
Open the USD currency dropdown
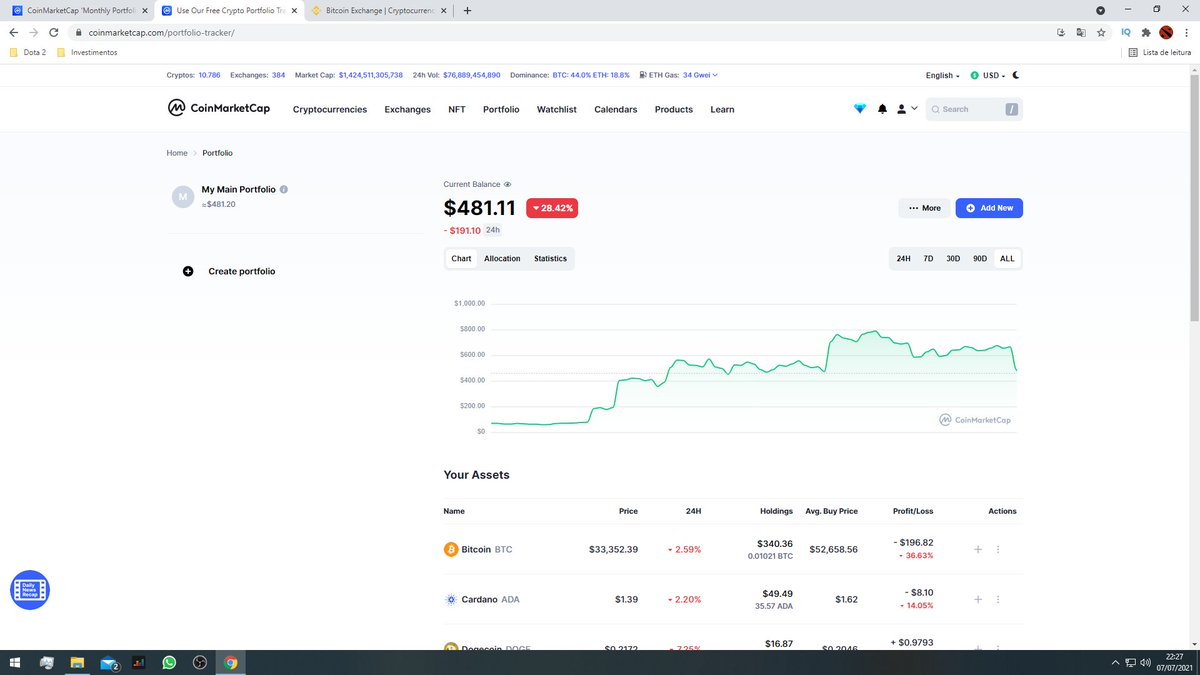tap(987, 75)
